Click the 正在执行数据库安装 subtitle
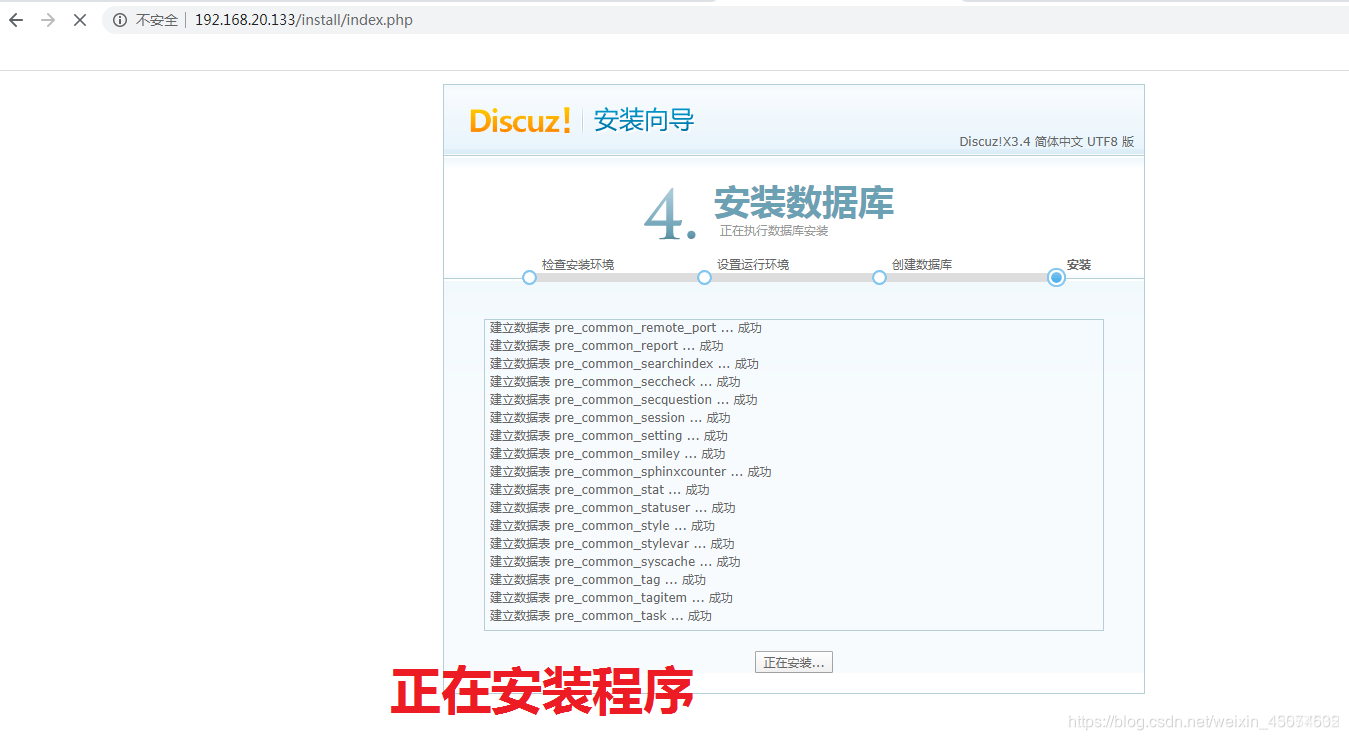This screenshot has height=740, width=1349. click(774, 231)
